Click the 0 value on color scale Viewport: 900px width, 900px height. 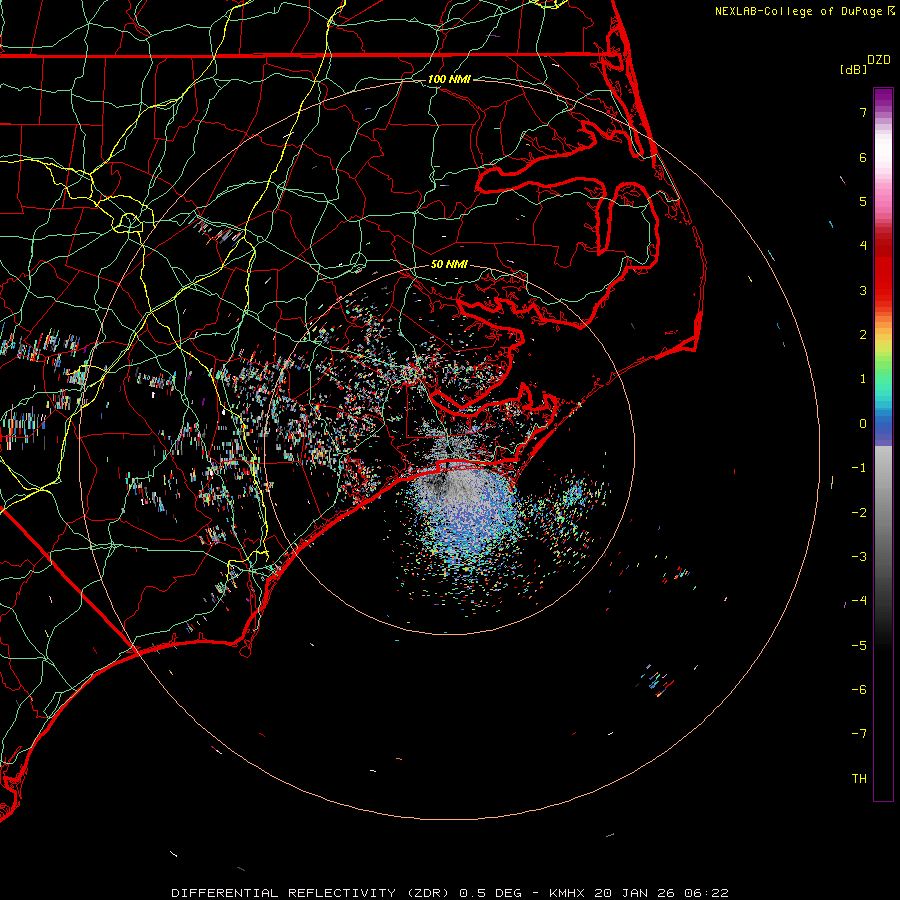(x=863, y=424)
